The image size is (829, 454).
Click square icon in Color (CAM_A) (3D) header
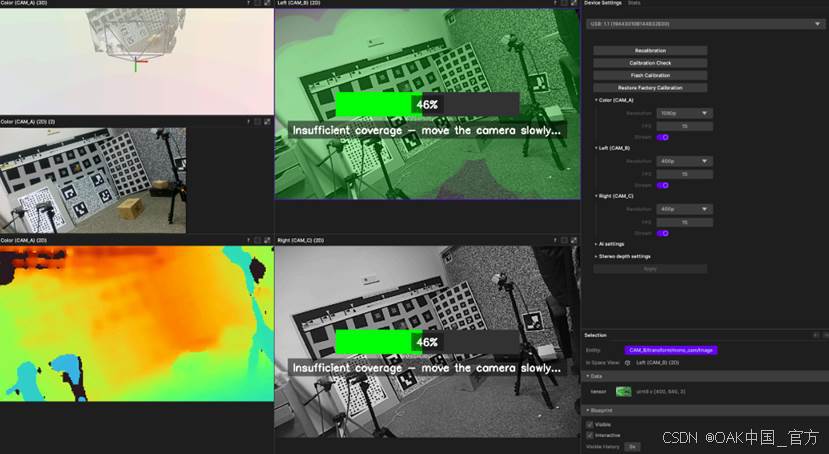(x=258, y=3)
